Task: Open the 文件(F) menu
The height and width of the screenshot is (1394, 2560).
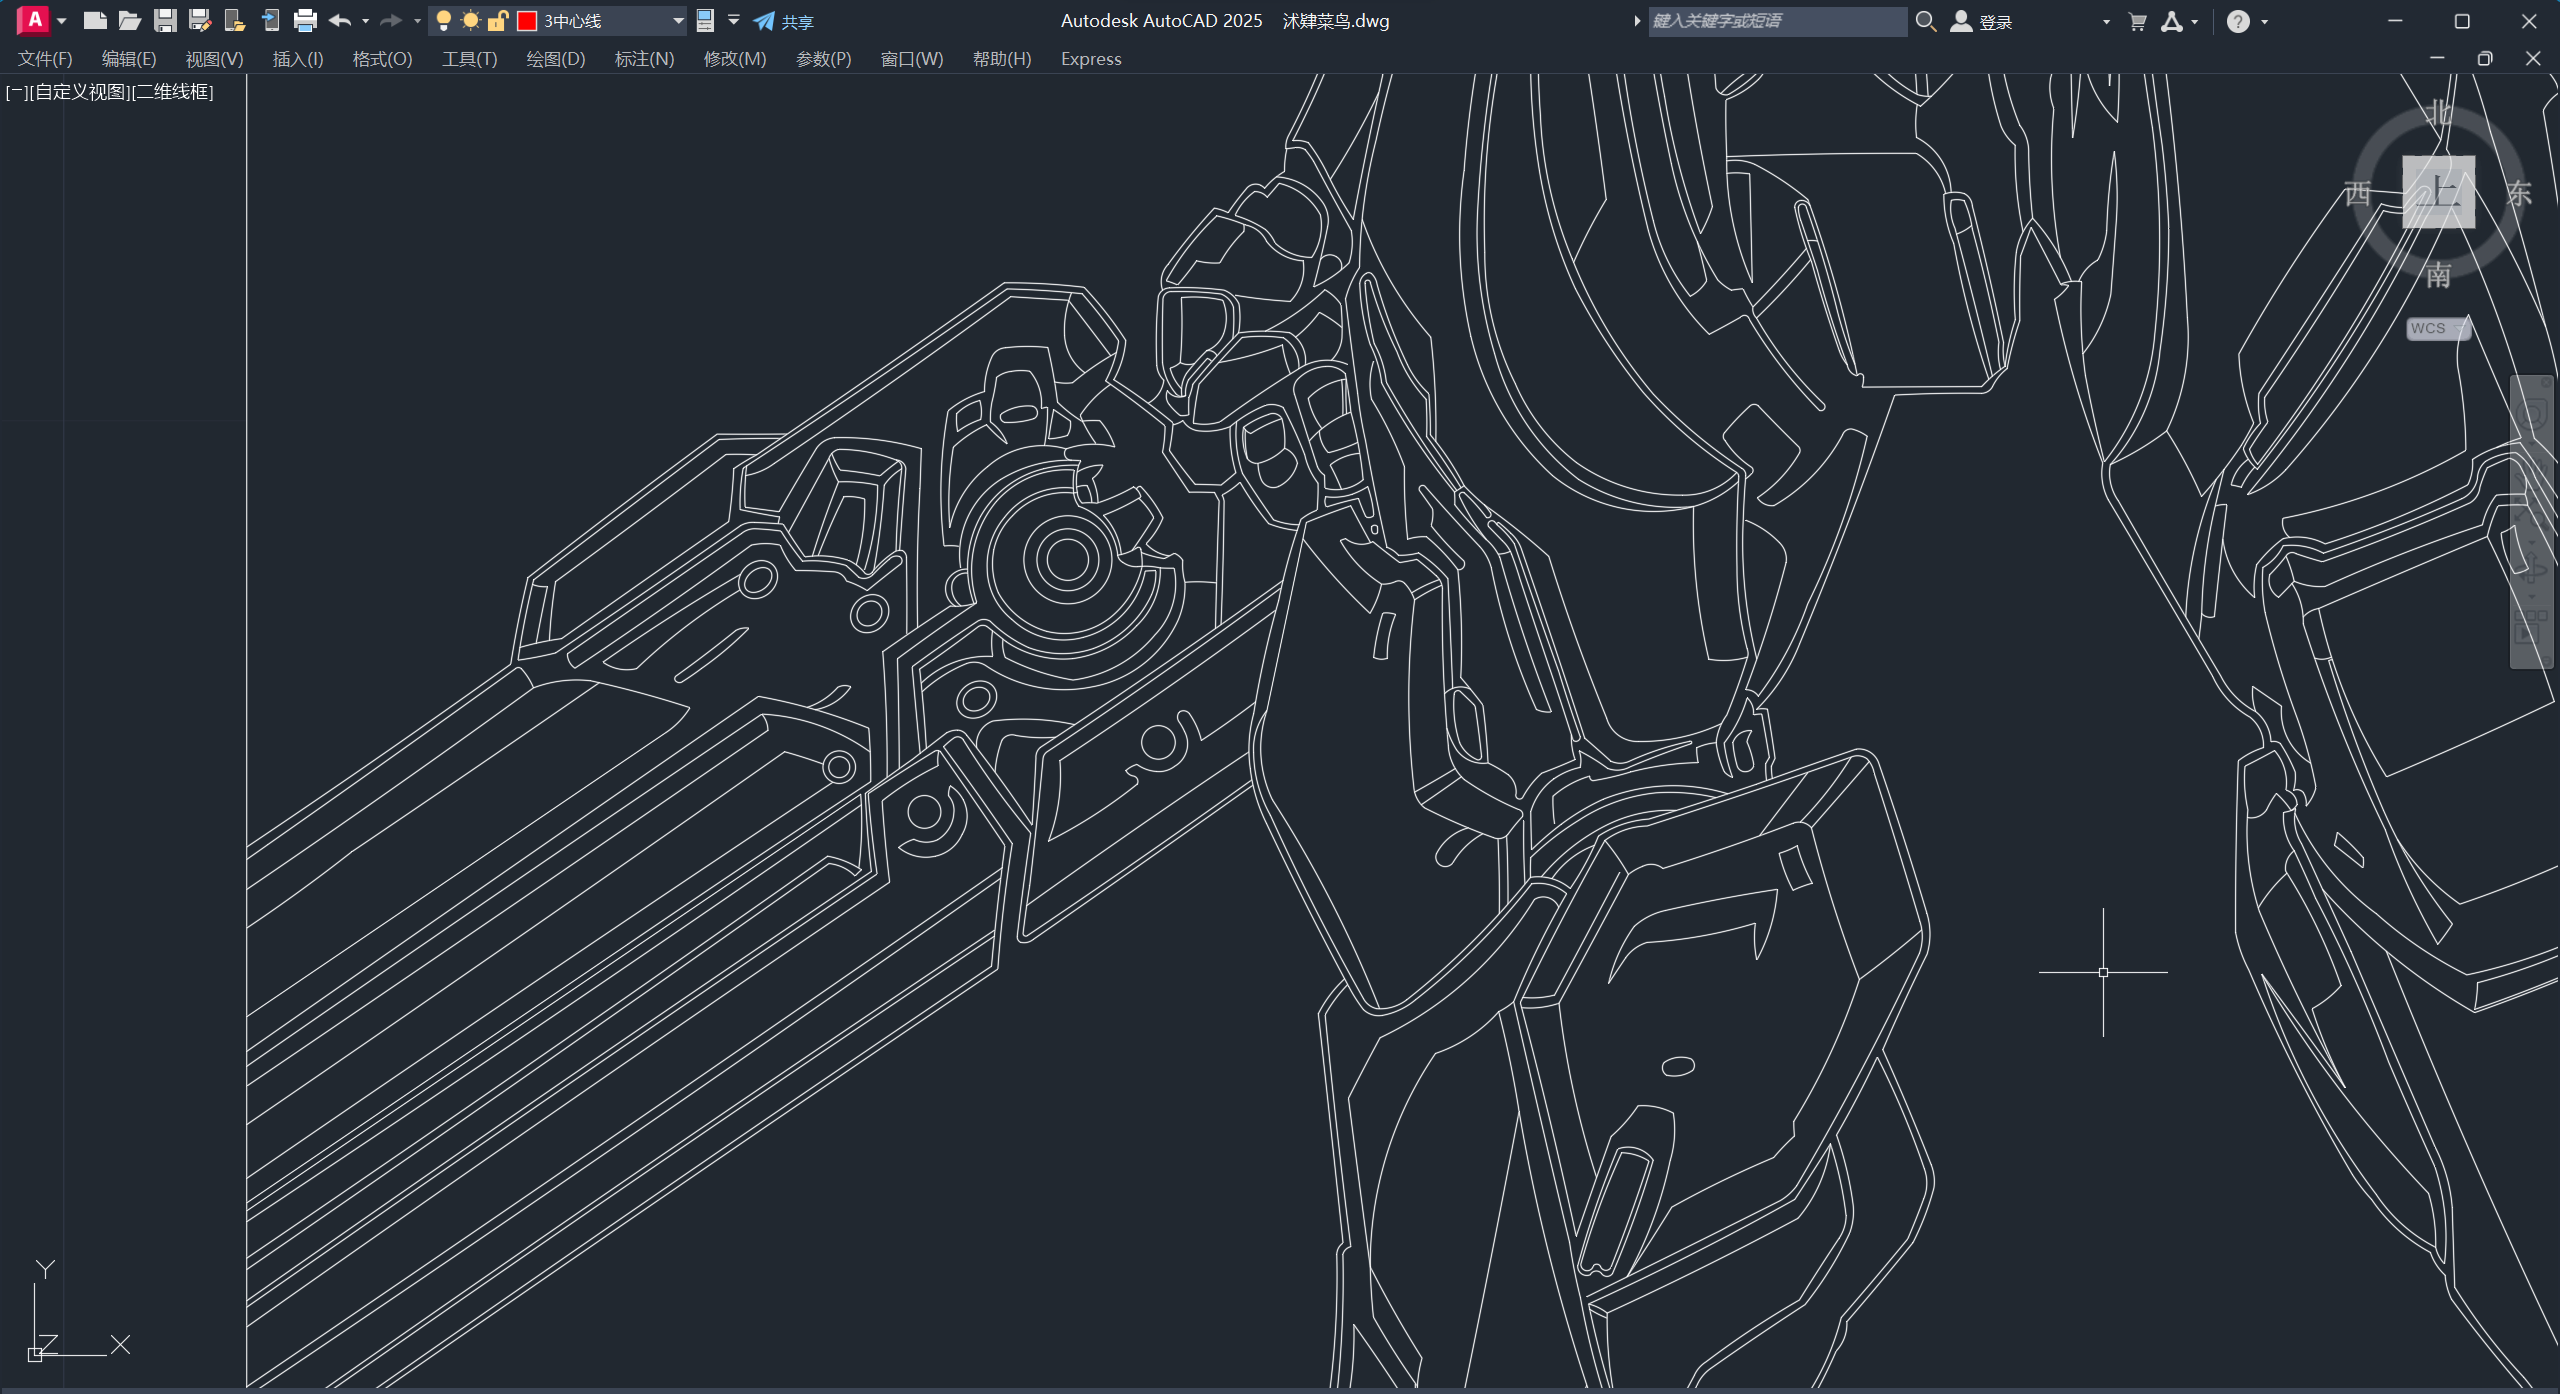Action: (x=45, y=59)
